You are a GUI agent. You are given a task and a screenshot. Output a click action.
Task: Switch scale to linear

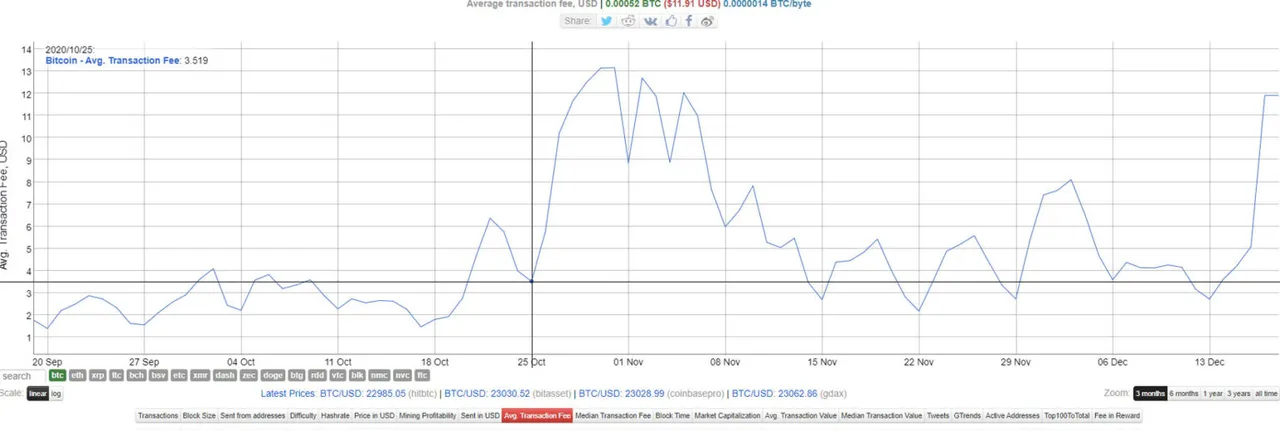(x=37, y=394)
